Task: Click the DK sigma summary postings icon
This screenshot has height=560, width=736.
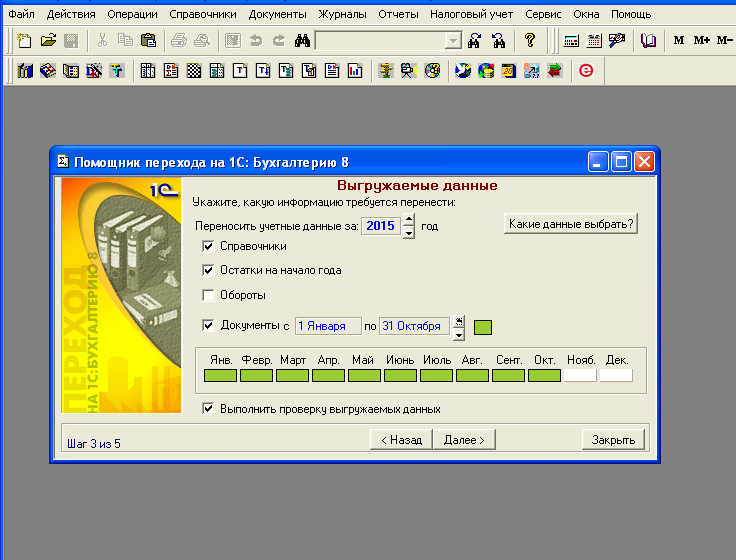Action: (171, 71)
